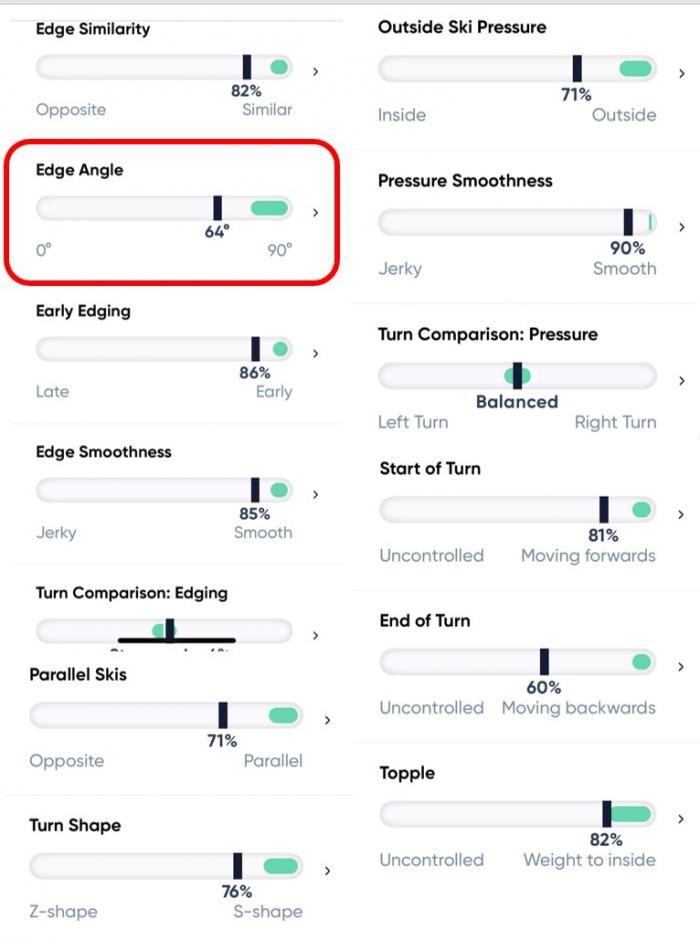Click the Edge Angle slider bar
Image resolution: width=700 pixels, height=941 pixels.
(x=164, y=208)
